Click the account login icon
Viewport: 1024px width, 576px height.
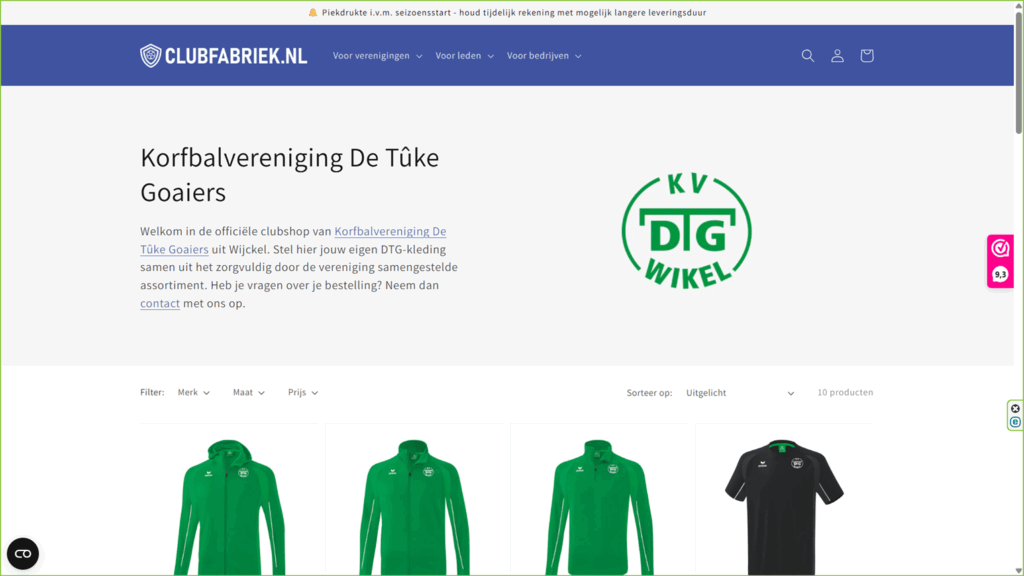[837, 56]
